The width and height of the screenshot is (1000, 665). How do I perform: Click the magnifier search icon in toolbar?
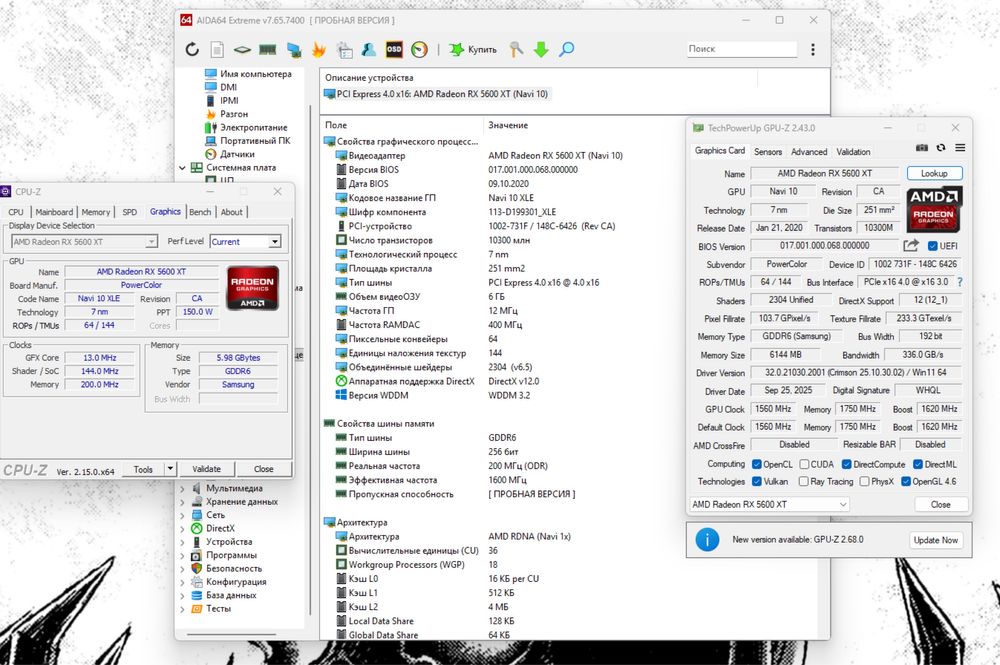566,49
